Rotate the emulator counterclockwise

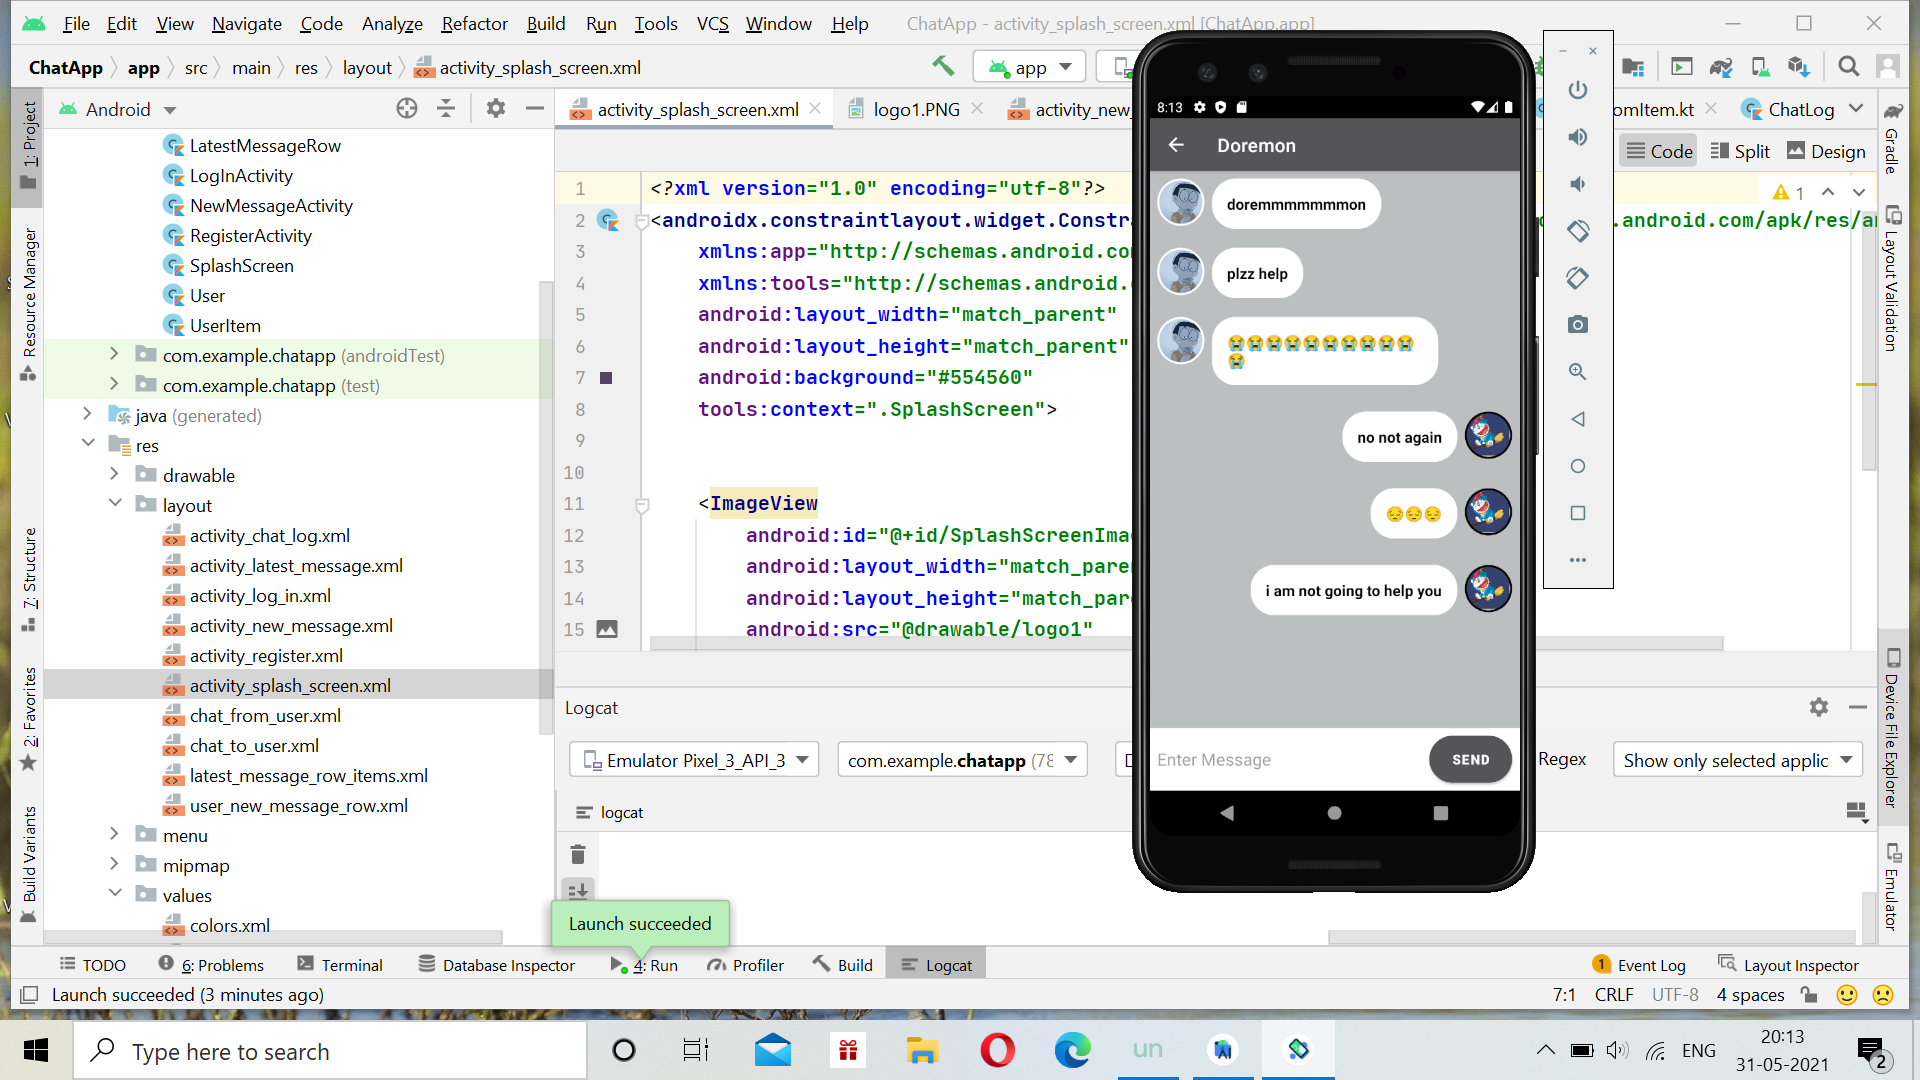point(1578,231)
